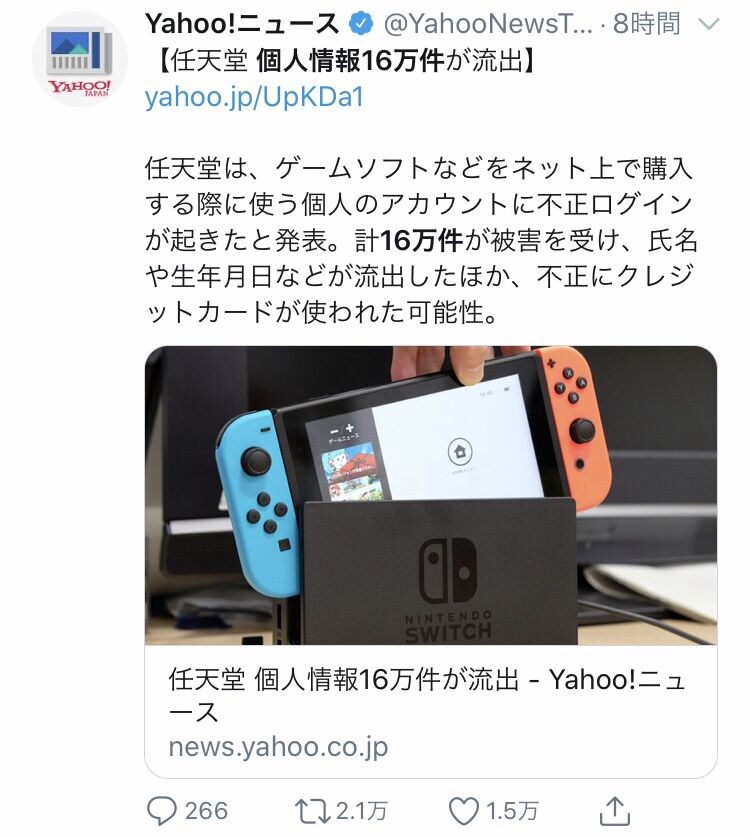Expand the tweet options chevron
Screen dimensions: 750x838
click(x=709, y=24)
